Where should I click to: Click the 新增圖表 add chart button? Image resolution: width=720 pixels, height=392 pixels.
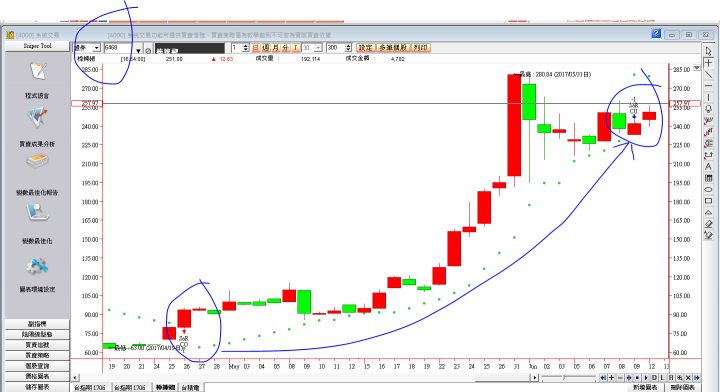(645, 387)
